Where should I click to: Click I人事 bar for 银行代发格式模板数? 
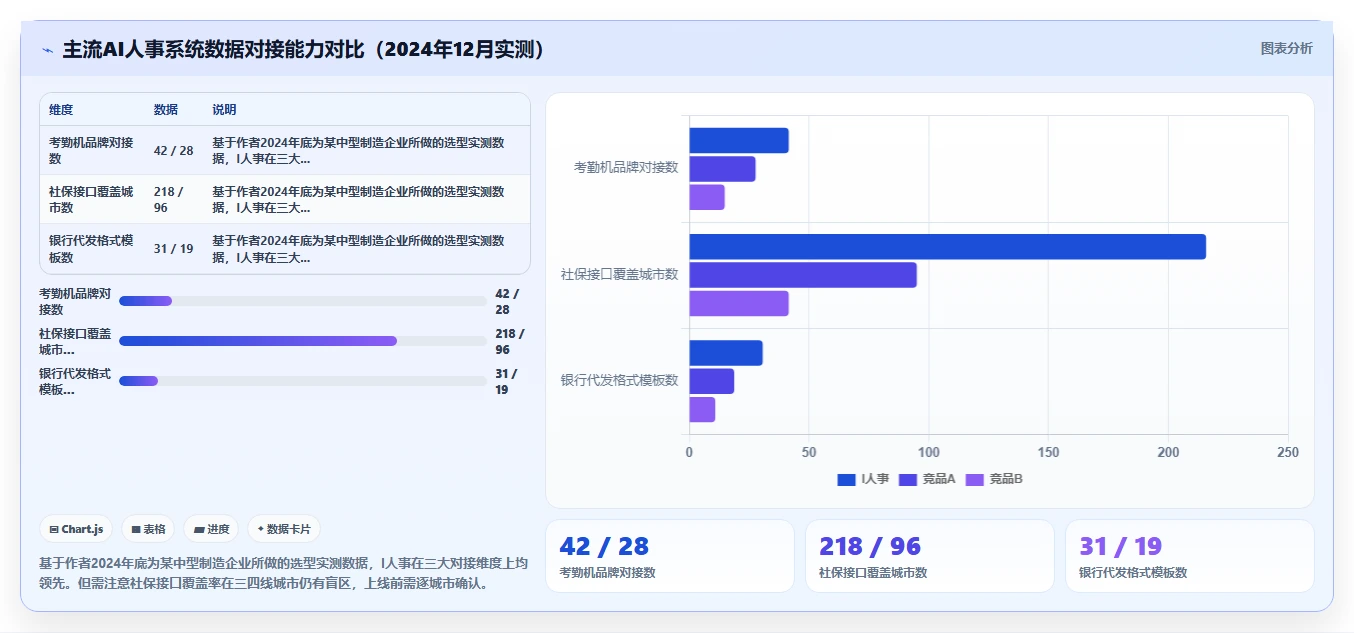pos(726,353)
